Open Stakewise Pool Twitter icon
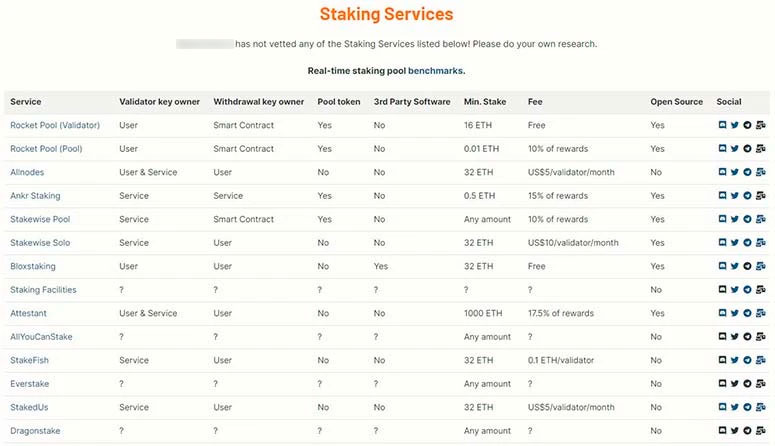 click(x=735, y=220)
